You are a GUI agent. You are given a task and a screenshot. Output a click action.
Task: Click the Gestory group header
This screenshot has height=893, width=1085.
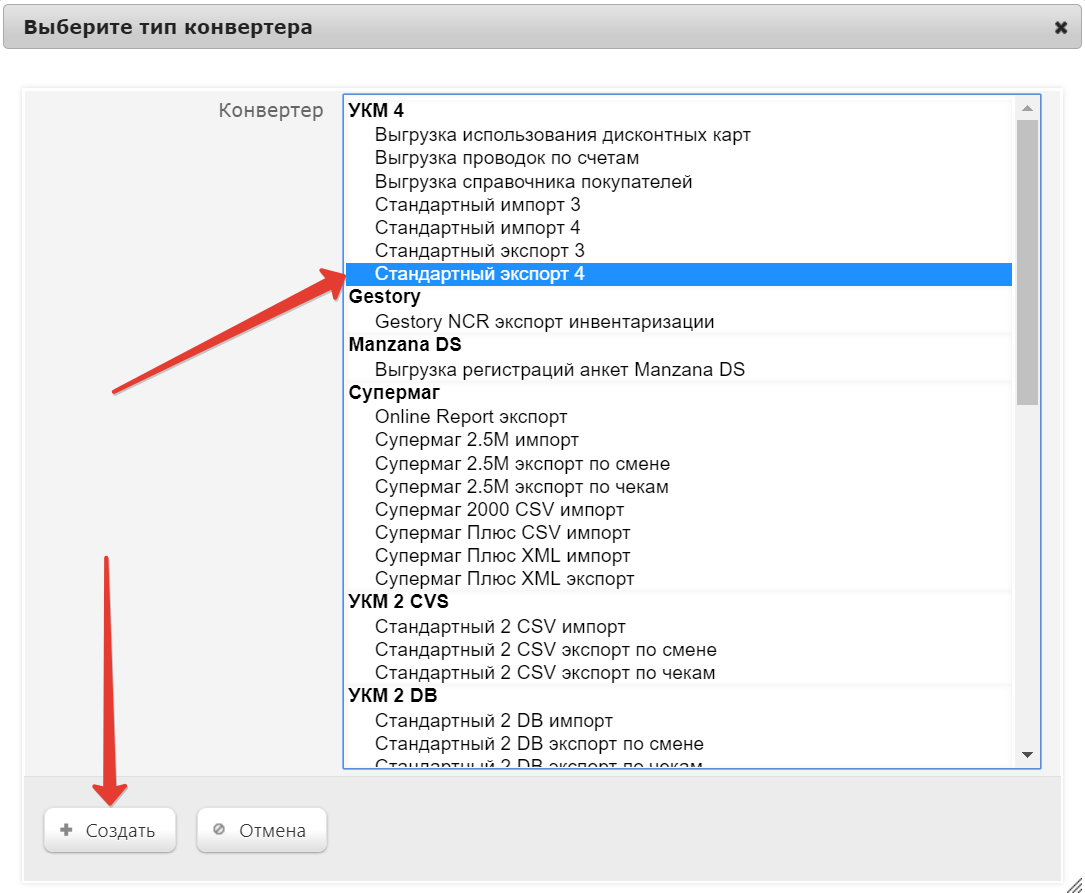click(x=384, y=297)
